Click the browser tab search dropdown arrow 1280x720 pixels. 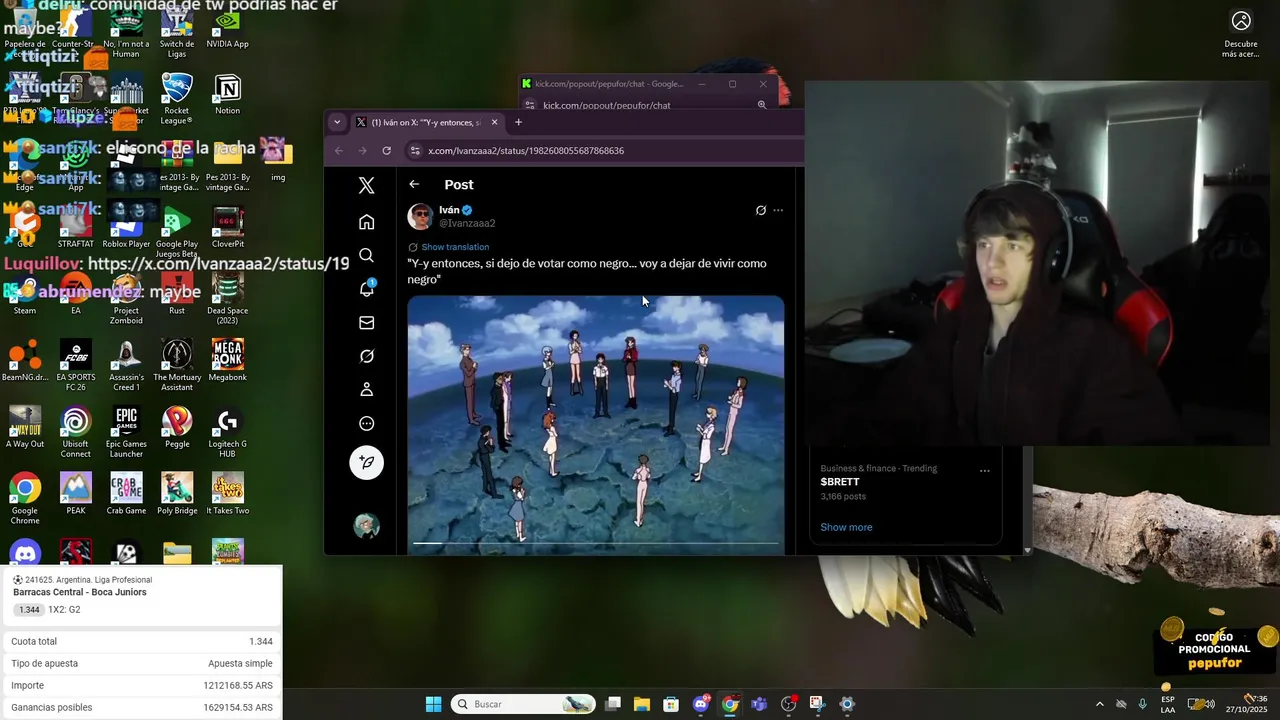pyautogui.click(x=337, y=122)
